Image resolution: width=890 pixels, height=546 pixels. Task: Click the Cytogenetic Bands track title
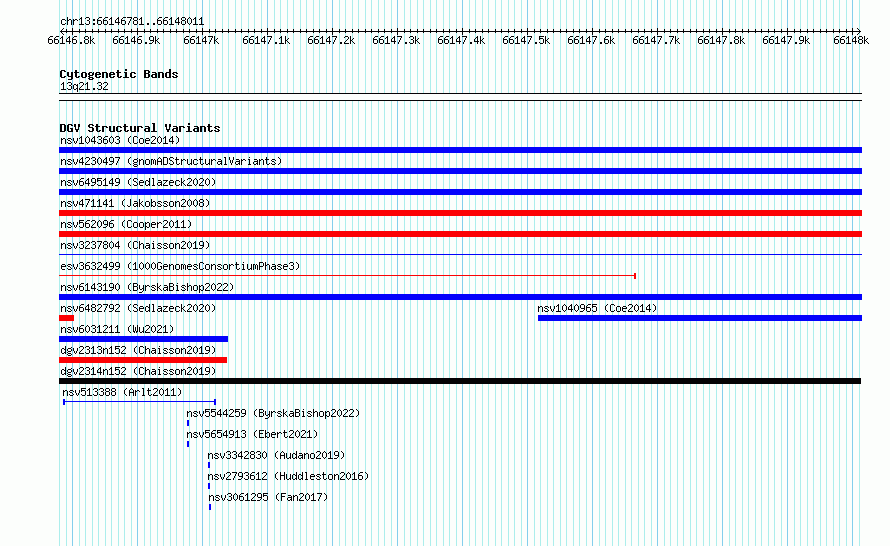[x=119, y=74]
